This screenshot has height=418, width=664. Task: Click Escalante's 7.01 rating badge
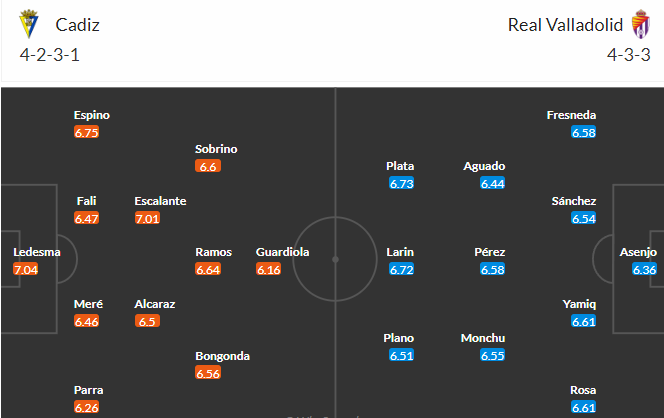(x=147, y=218)
